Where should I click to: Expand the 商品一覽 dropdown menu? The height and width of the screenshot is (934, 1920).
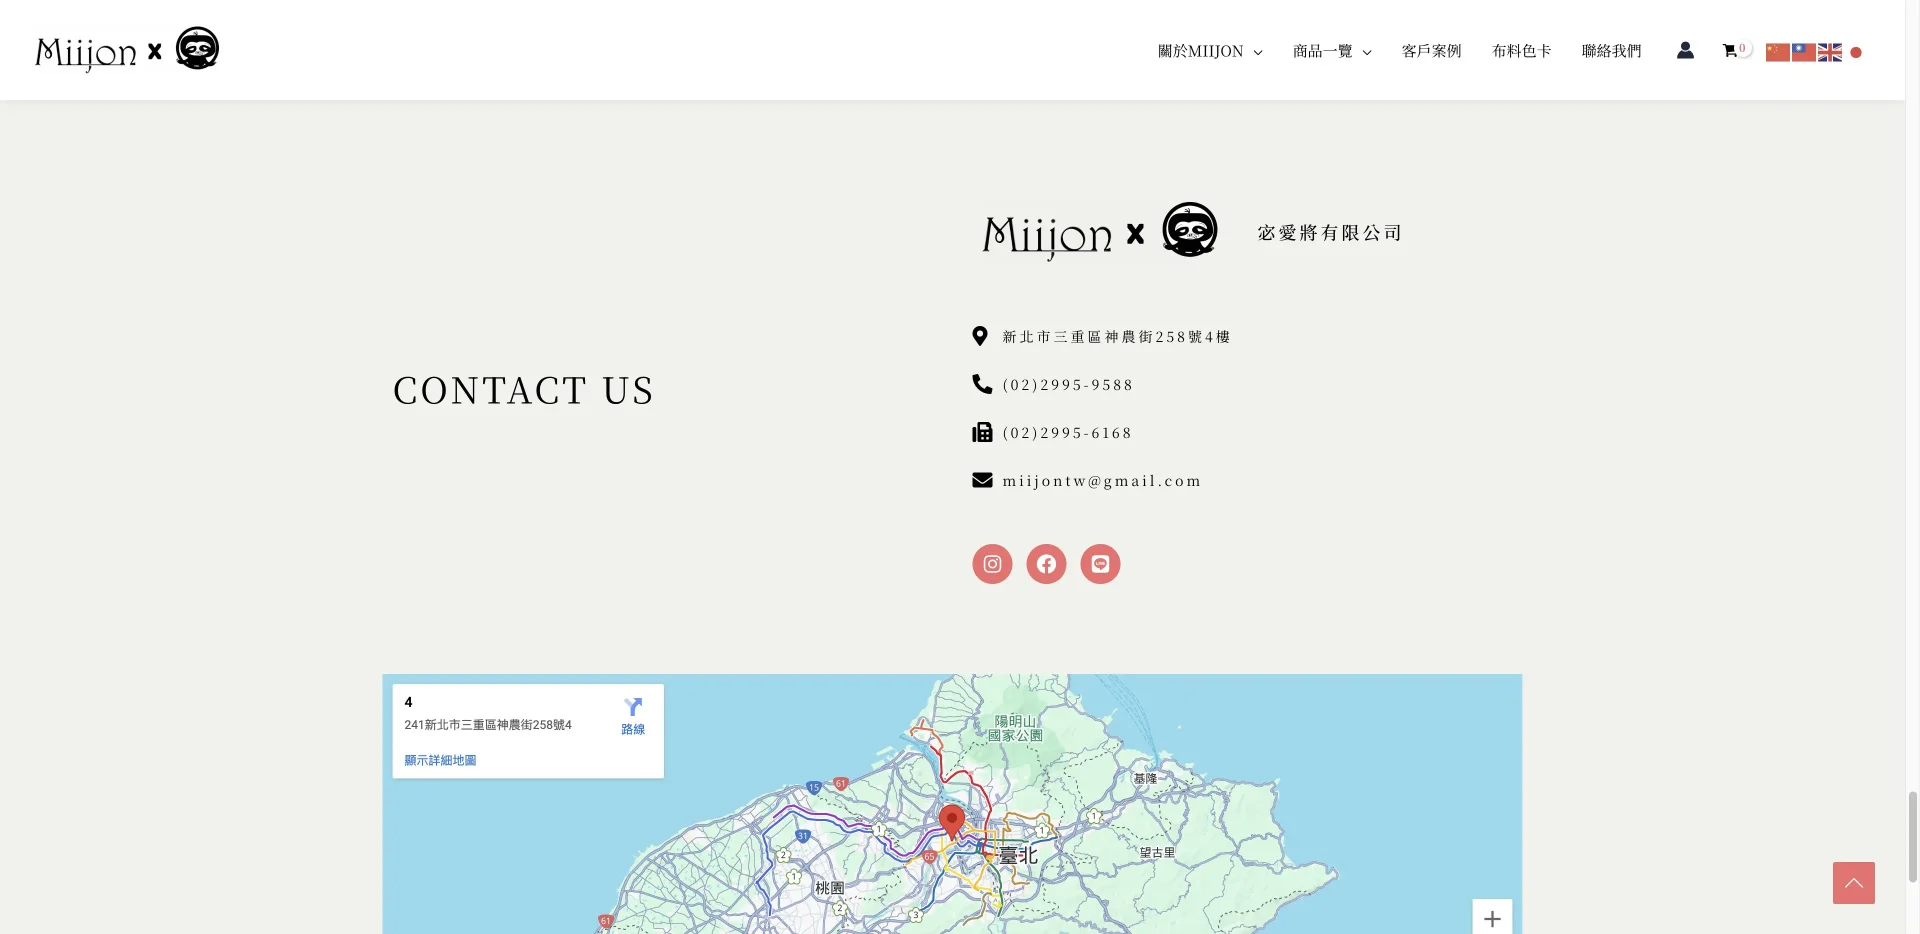(x=1332, y=51)
